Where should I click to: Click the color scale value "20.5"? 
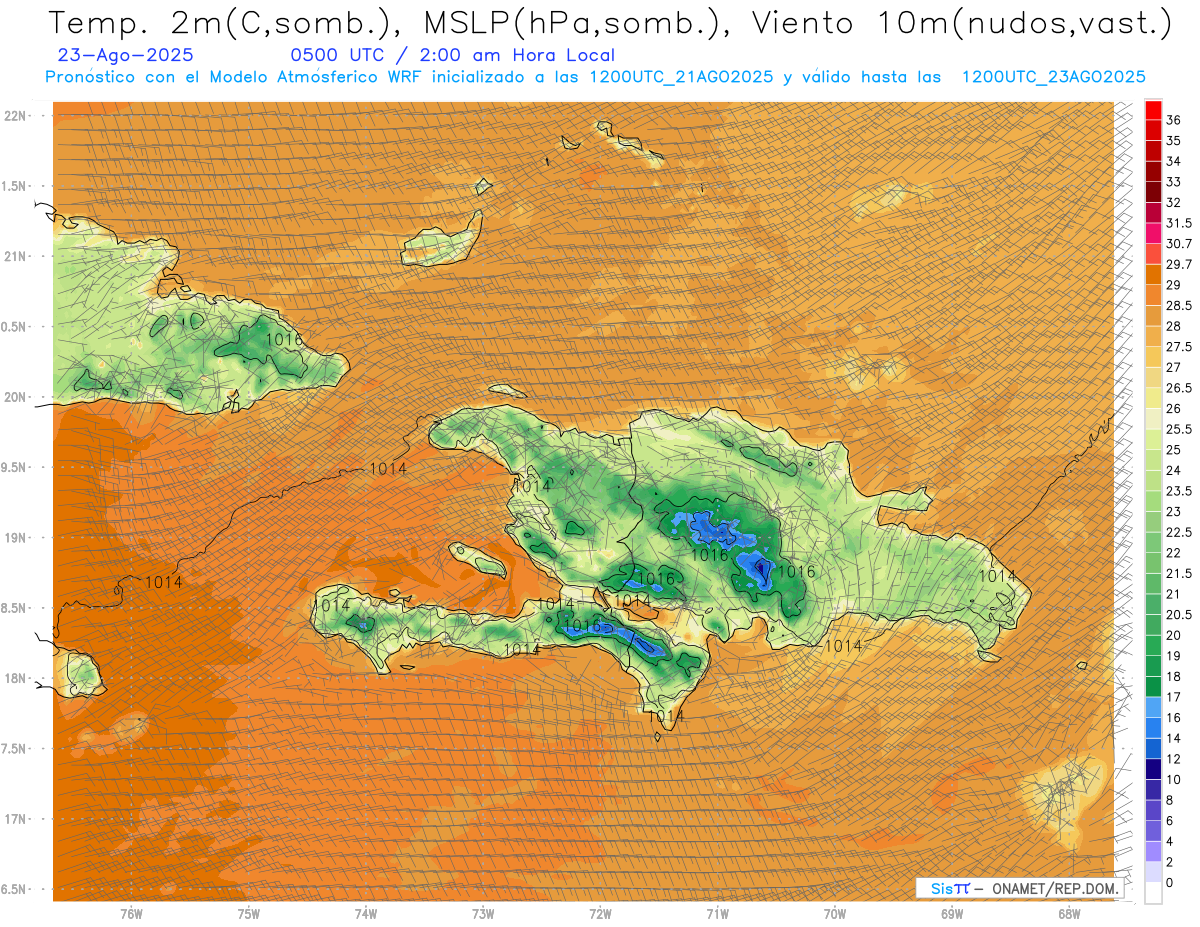(x=1179, y=615)
